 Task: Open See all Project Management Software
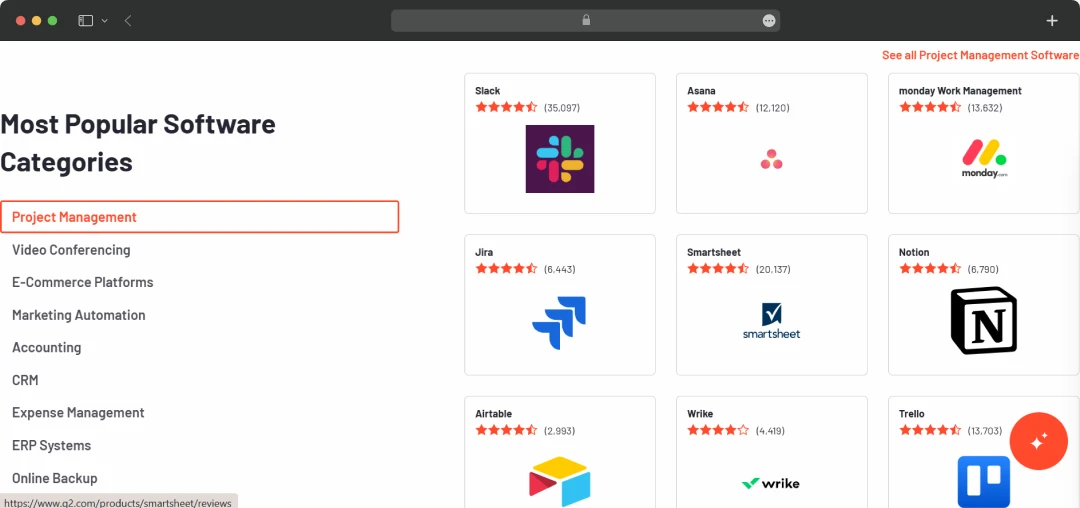pyautogui.click(x=980, y=55)
